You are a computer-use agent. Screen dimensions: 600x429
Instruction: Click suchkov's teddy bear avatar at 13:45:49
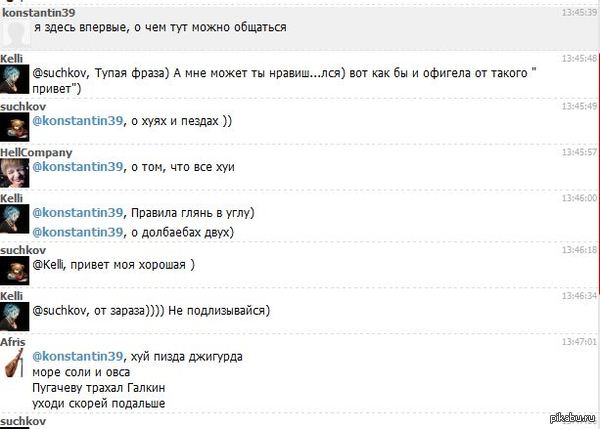click(15, 127)
